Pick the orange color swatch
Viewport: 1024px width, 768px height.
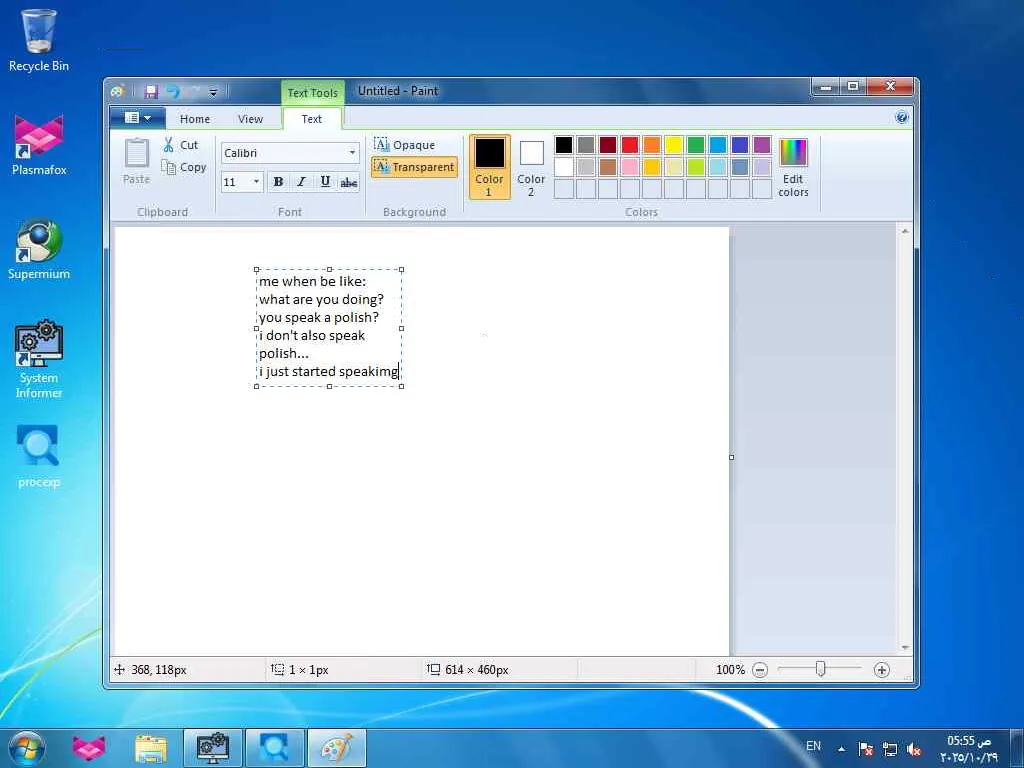click(x=652, y=144)
